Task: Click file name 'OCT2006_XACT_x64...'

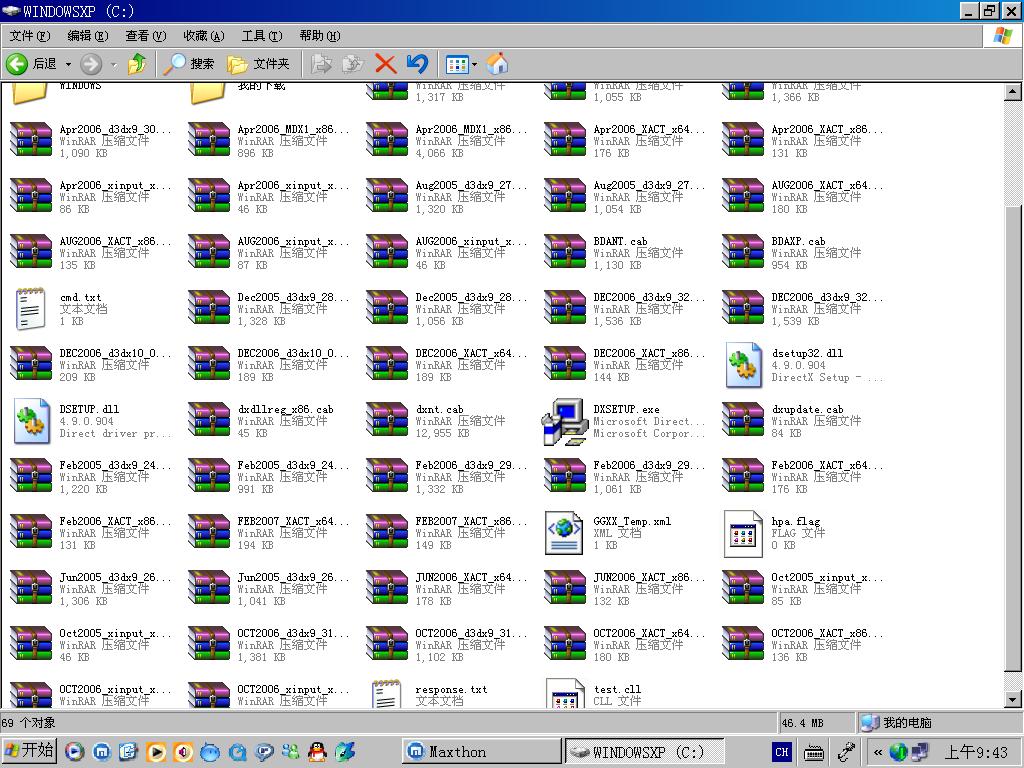Action: pos(649,633)
